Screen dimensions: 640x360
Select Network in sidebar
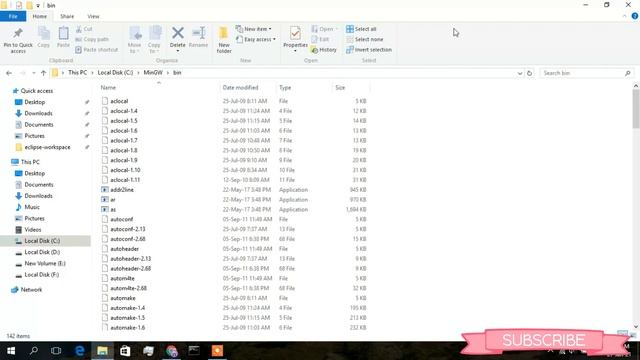point(31,290)
